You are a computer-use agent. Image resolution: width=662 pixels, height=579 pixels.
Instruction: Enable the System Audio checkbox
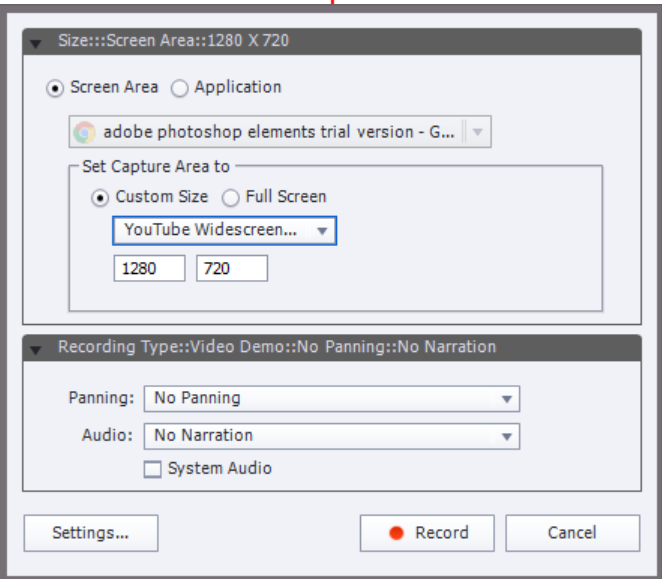(x=153, y=469)
